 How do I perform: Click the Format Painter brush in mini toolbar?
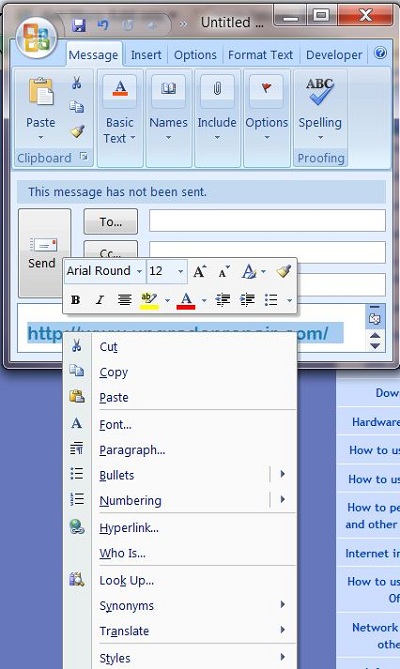pos(284,271)
